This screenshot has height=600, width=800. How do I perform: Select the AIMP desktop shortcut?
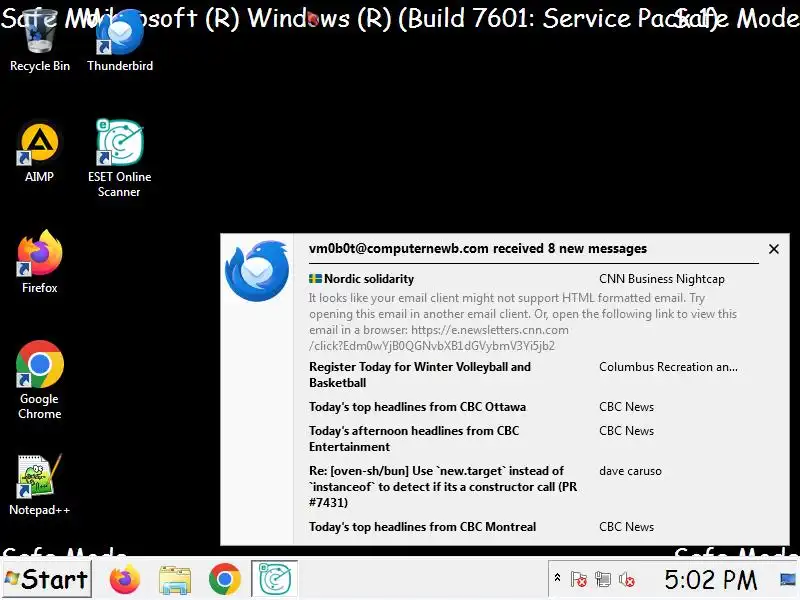39,153
